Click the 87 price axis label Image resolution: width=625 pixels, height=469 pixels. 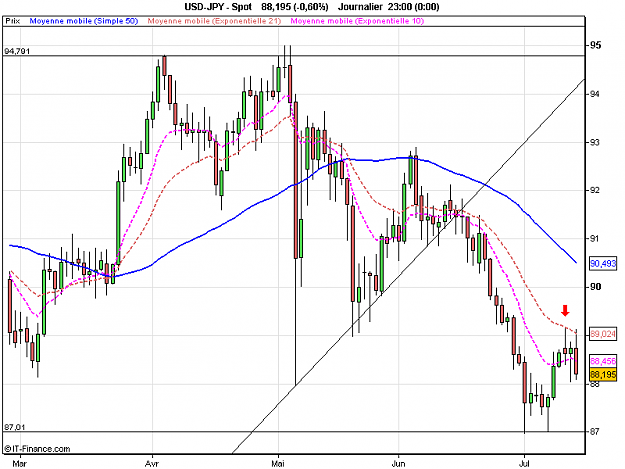coord(594,432)
